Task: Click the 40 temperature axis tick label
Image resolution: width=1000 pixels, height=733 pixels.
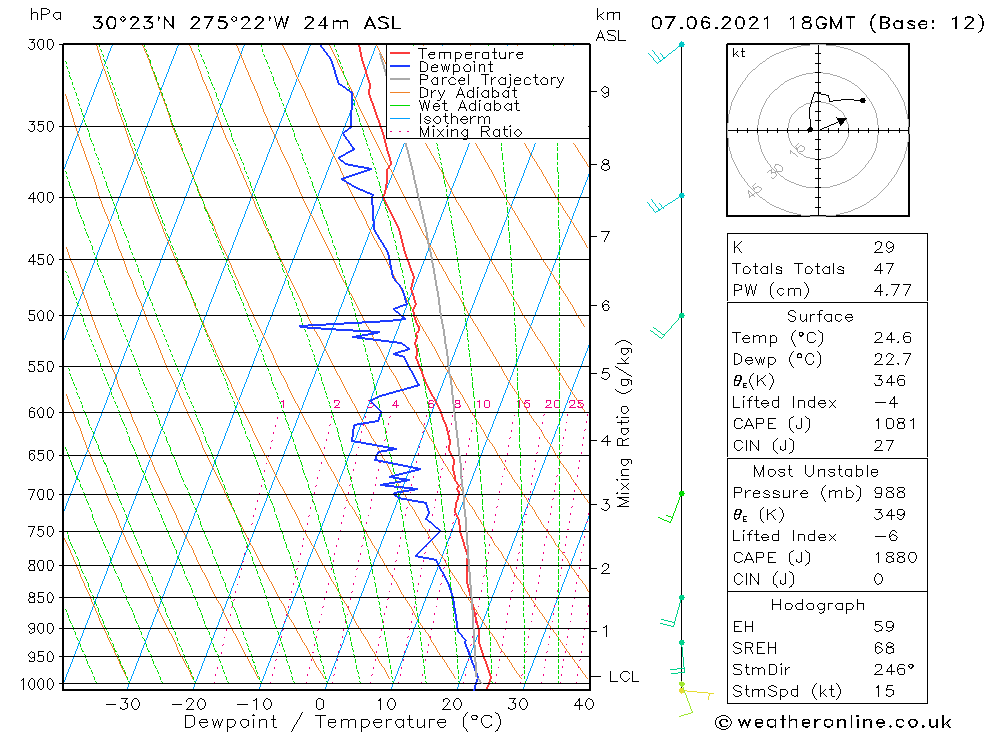Action: point(584,704)
